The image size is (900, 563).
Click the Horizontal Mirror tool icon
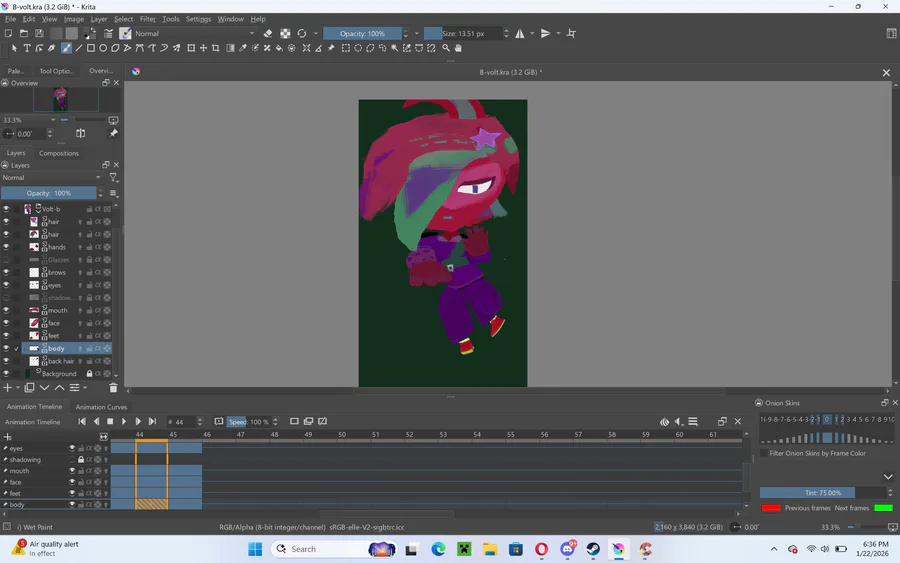(x=519, y=33)
